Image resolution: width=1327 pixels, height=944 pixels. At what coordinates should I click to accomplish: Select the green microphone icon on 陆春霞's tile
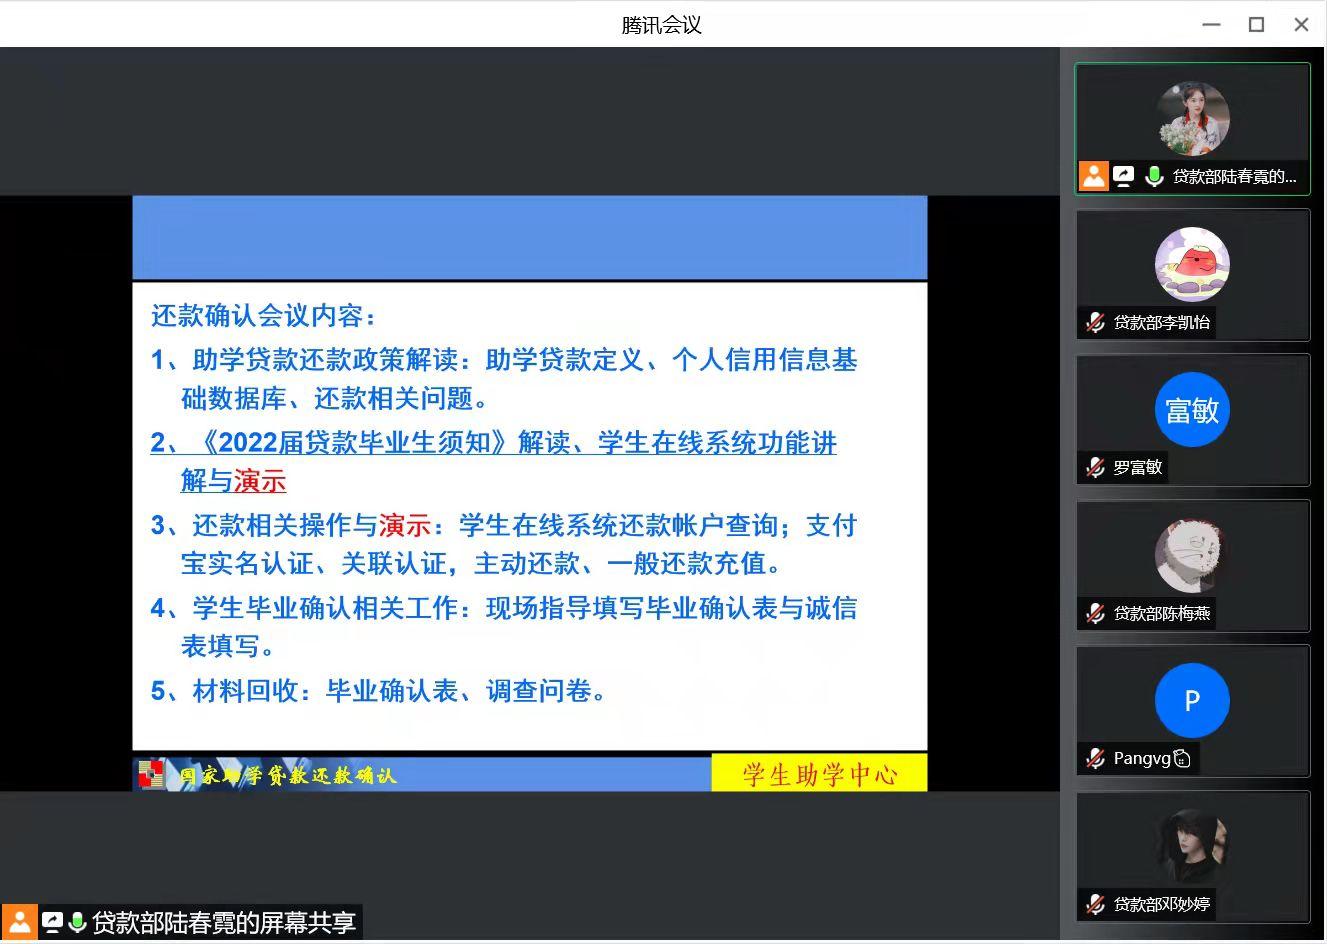pyautogui.click(x=1153, y=176)
